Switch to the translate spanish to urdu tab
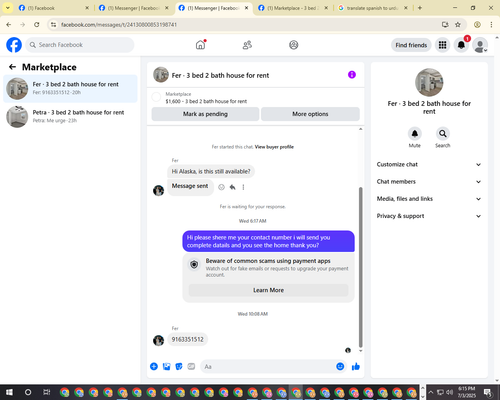 point(373,8)
